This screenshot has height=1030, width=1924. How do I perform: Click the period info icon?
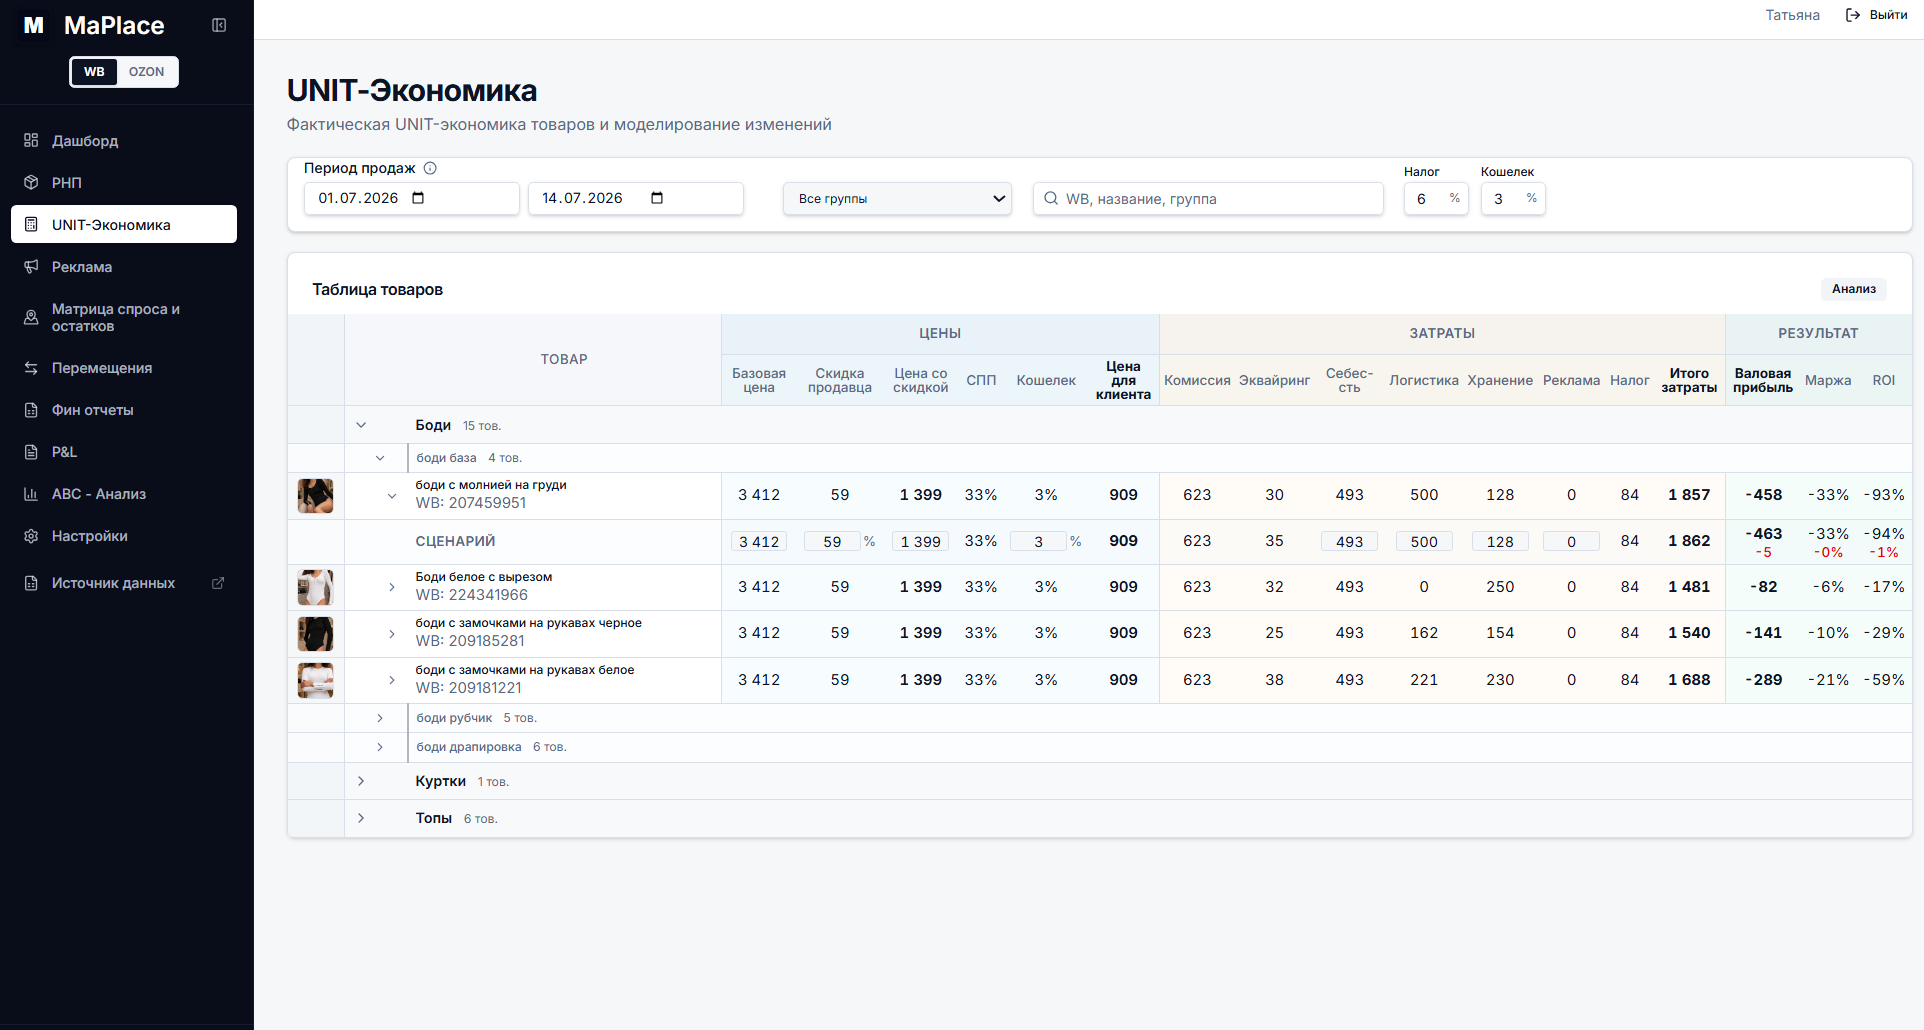(430, 168)
